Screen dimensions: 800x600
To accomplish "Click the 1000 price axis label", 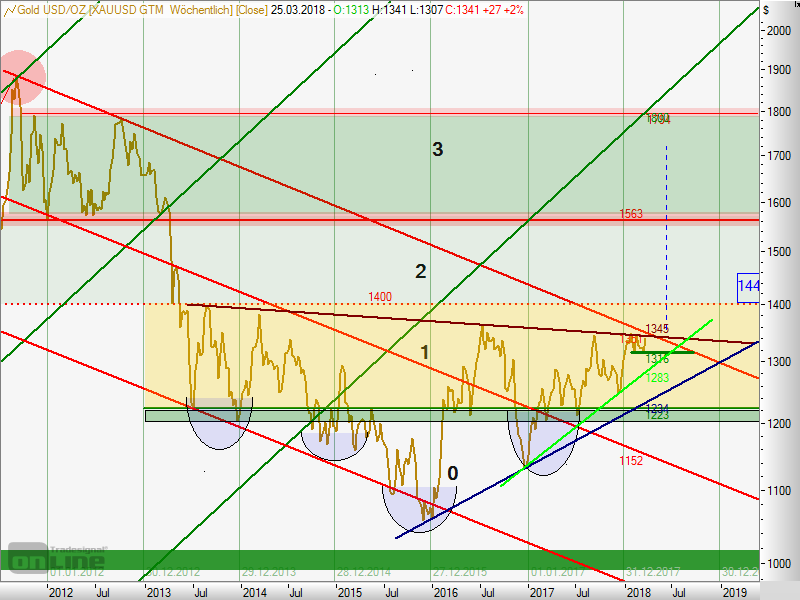I will tap(779, 563).
